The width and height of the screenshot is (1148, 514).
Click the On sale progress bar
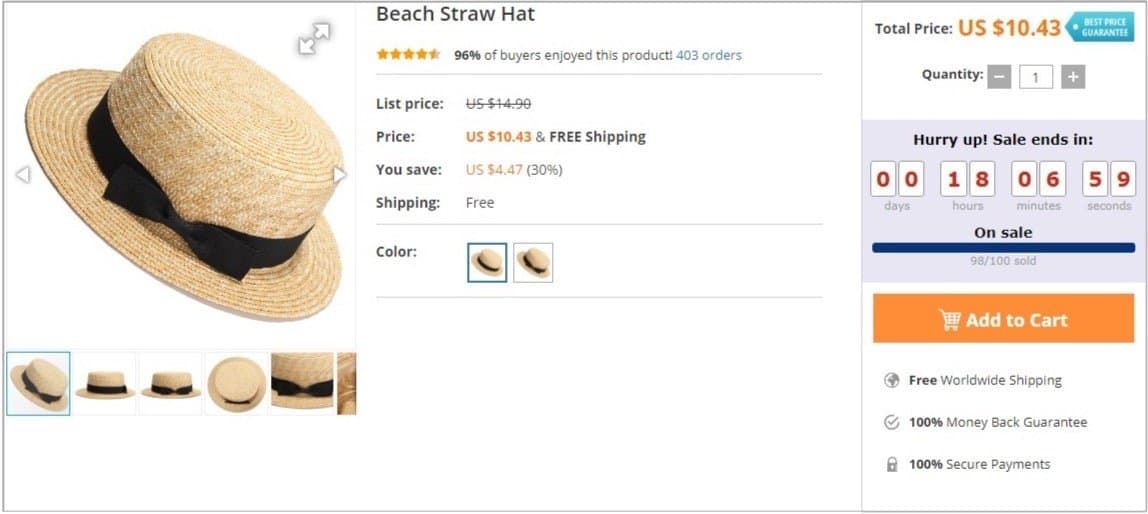pos(1003,247)
